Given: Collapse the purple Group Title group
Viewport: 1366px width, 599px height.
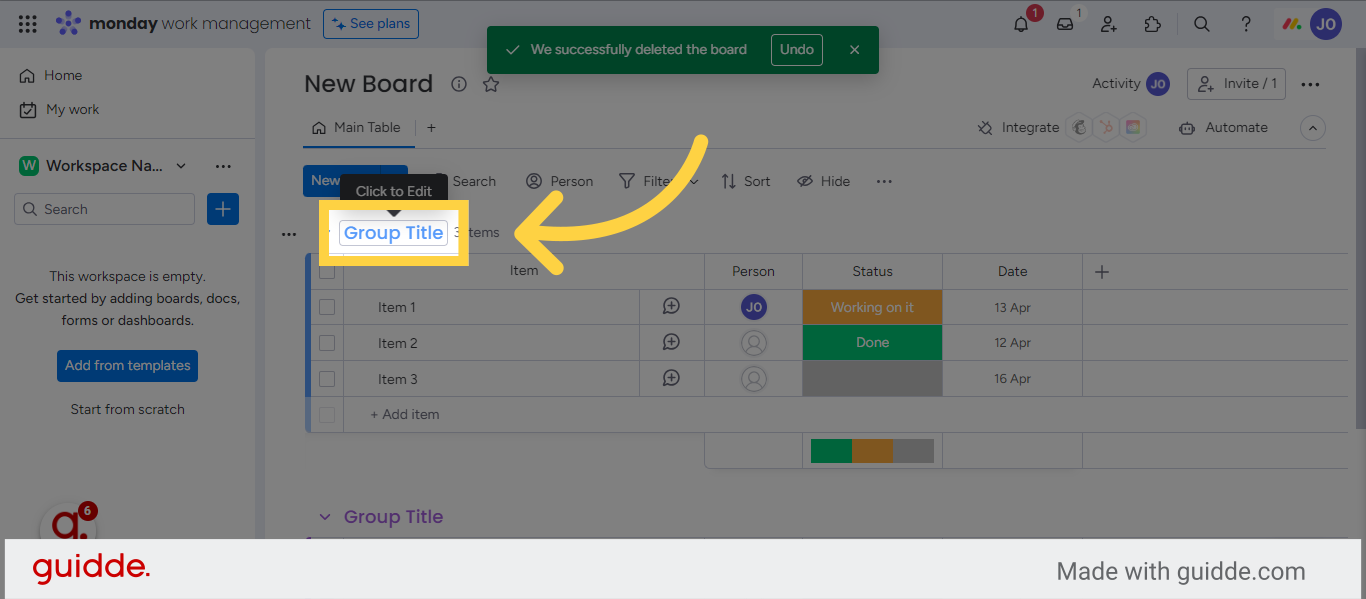Looking at the screenshot, I should pos(324,517).
